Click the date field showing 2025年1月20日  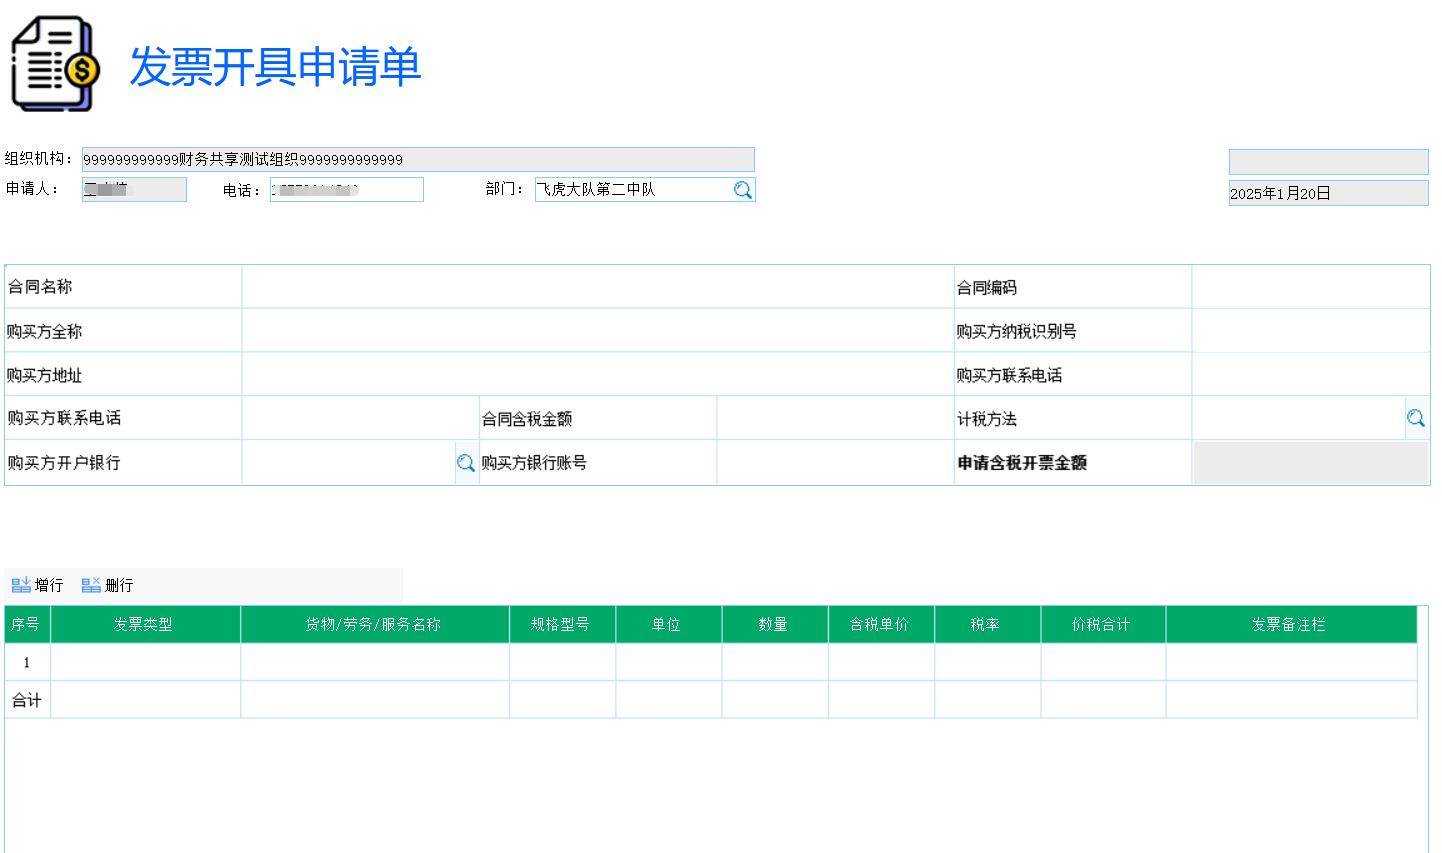tap(1327, 192)
